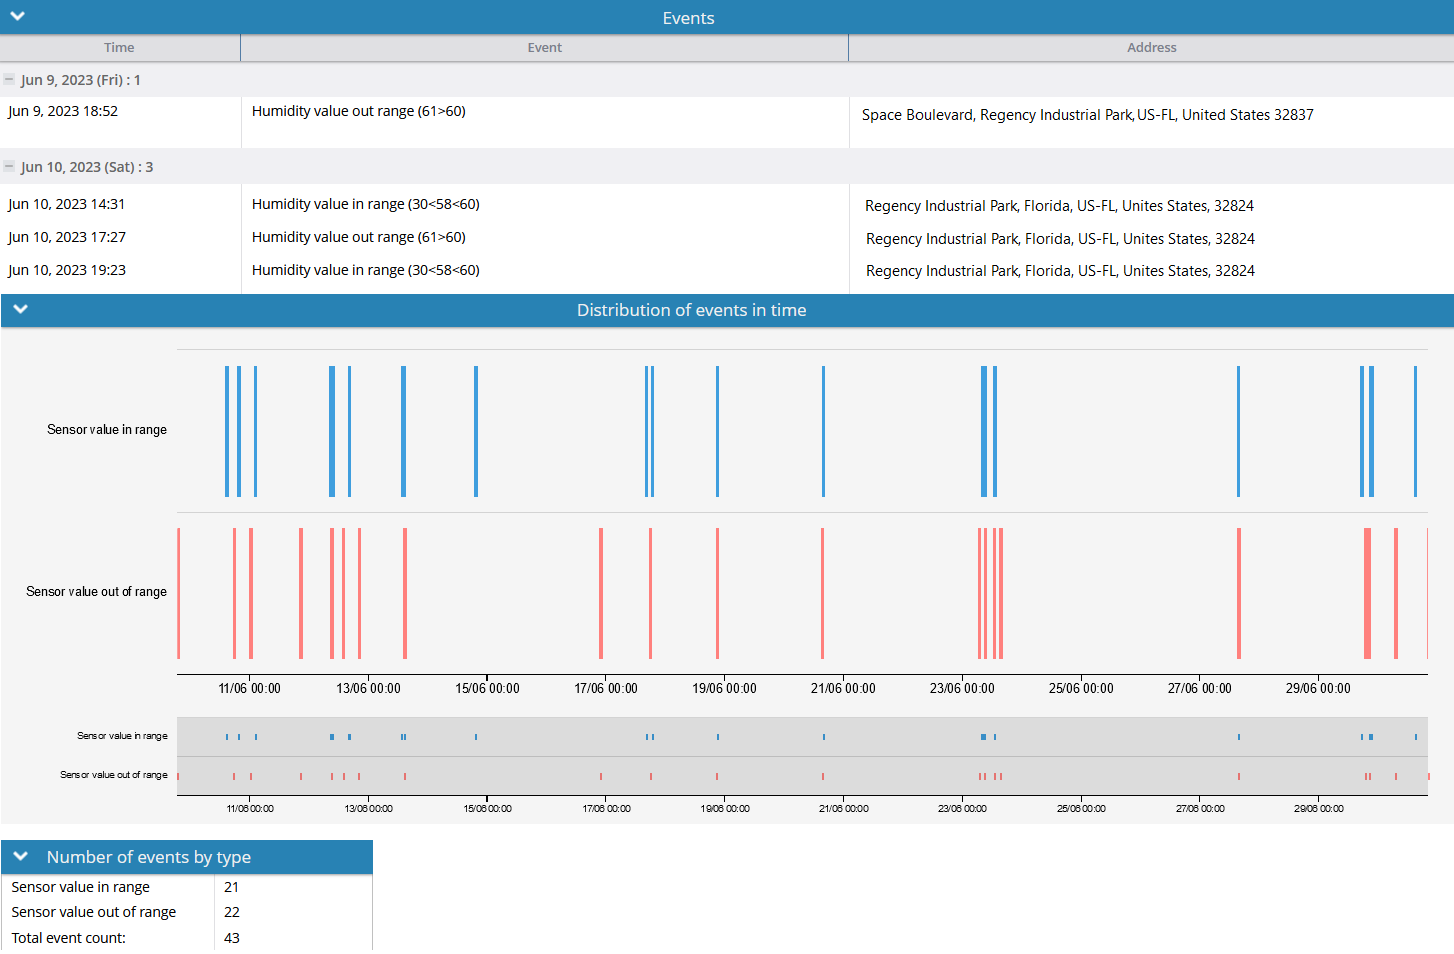Click the overview strip out-of-range row
This screenshot has width=1454, height=954.
pos(802,776)
